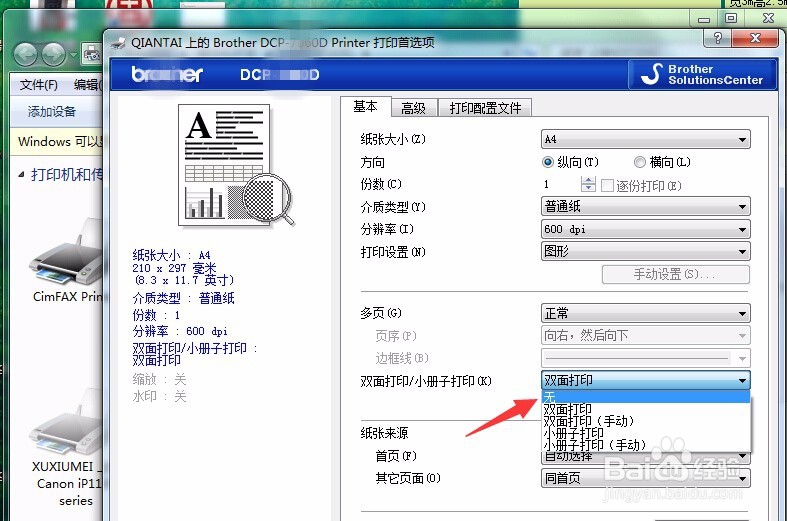Click the 手动设置 button
The image size is (787, 521).
point(676,274)
